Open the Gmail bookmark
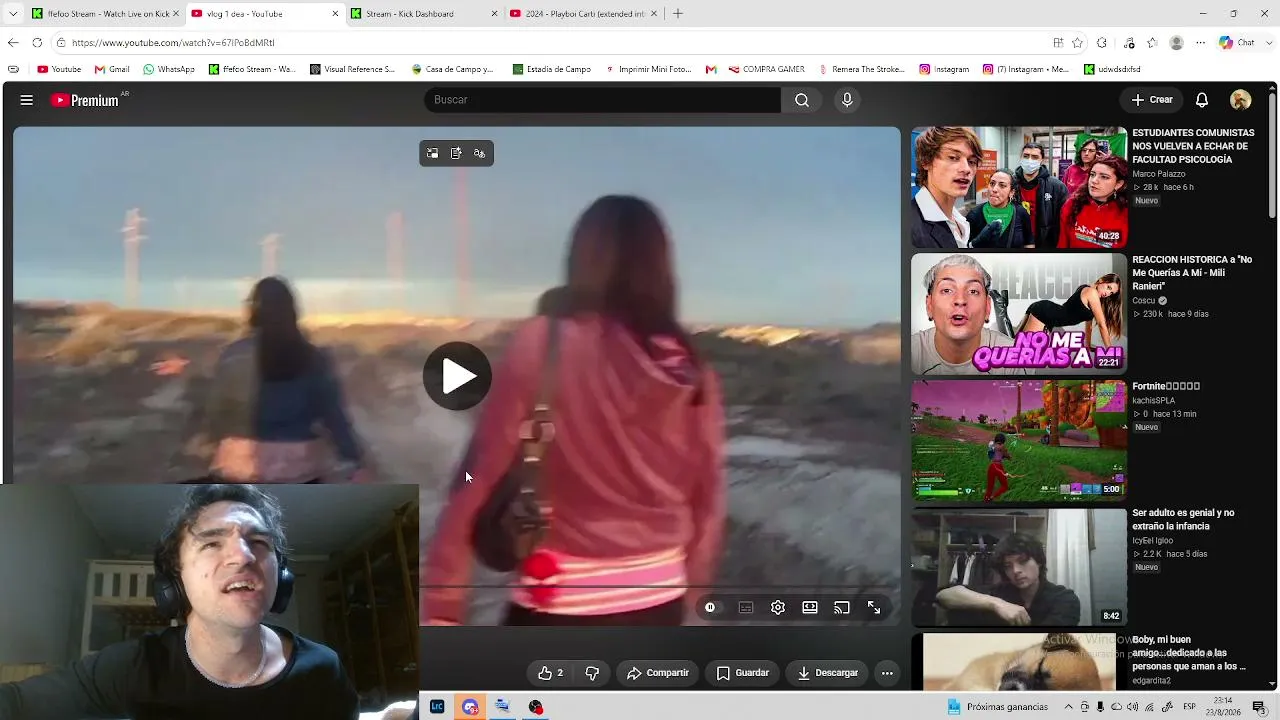The height and width of the screenshot is (720, 1280). 112,70
